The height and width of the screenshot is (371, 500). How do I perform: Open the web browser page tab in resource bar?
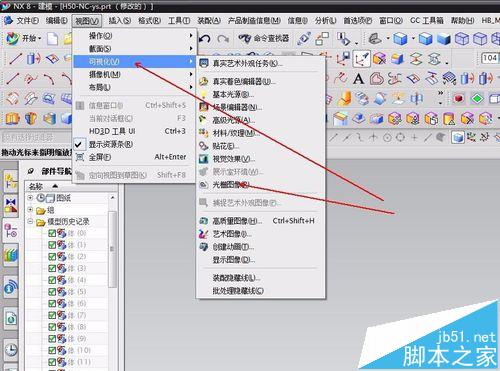(11, 319)
